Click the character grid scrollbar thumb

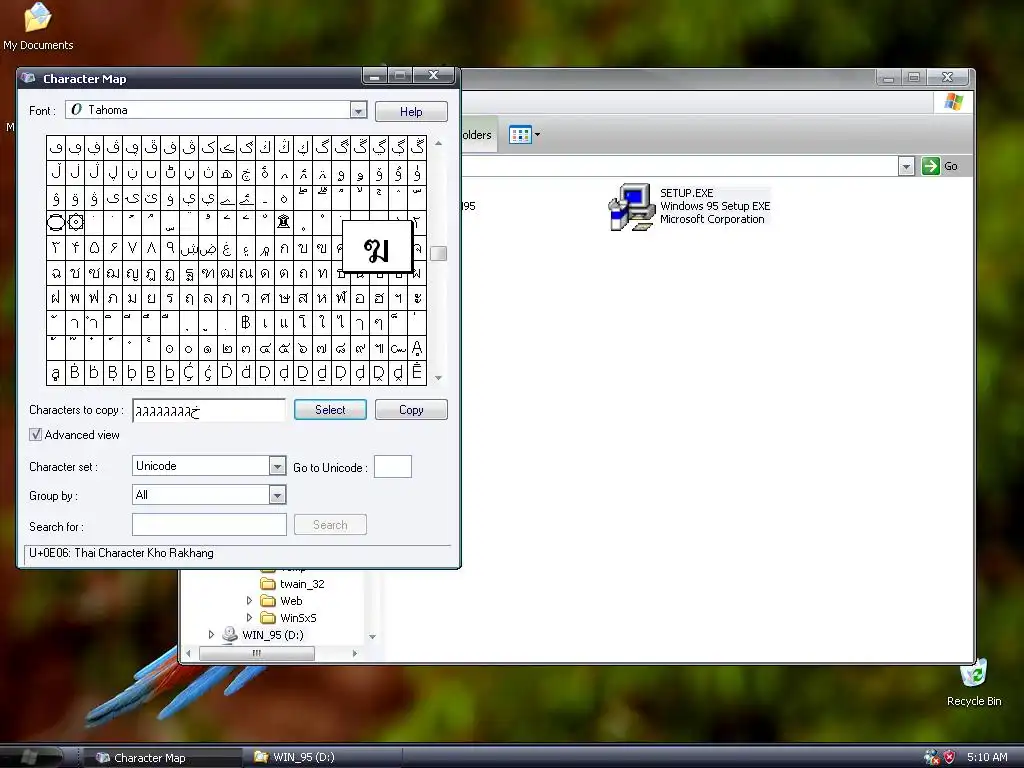click(x=438, y=253)
